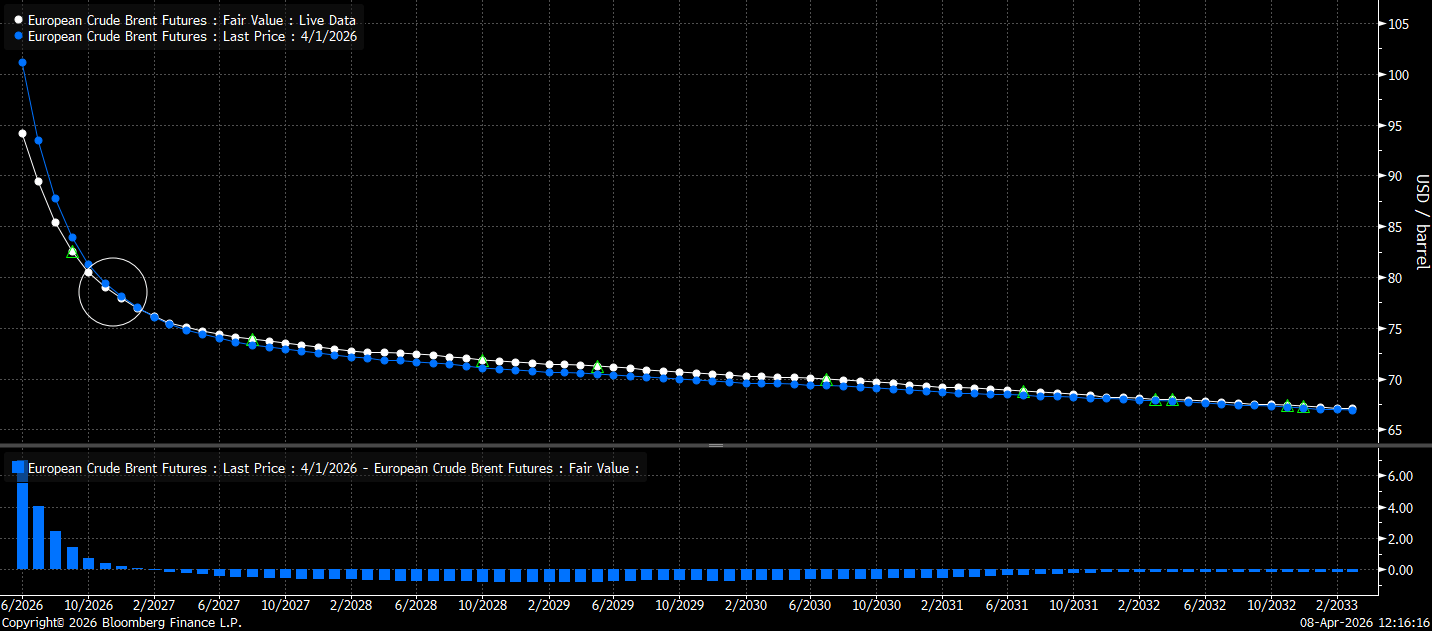Click the highest white Fair Value data point

22,133
